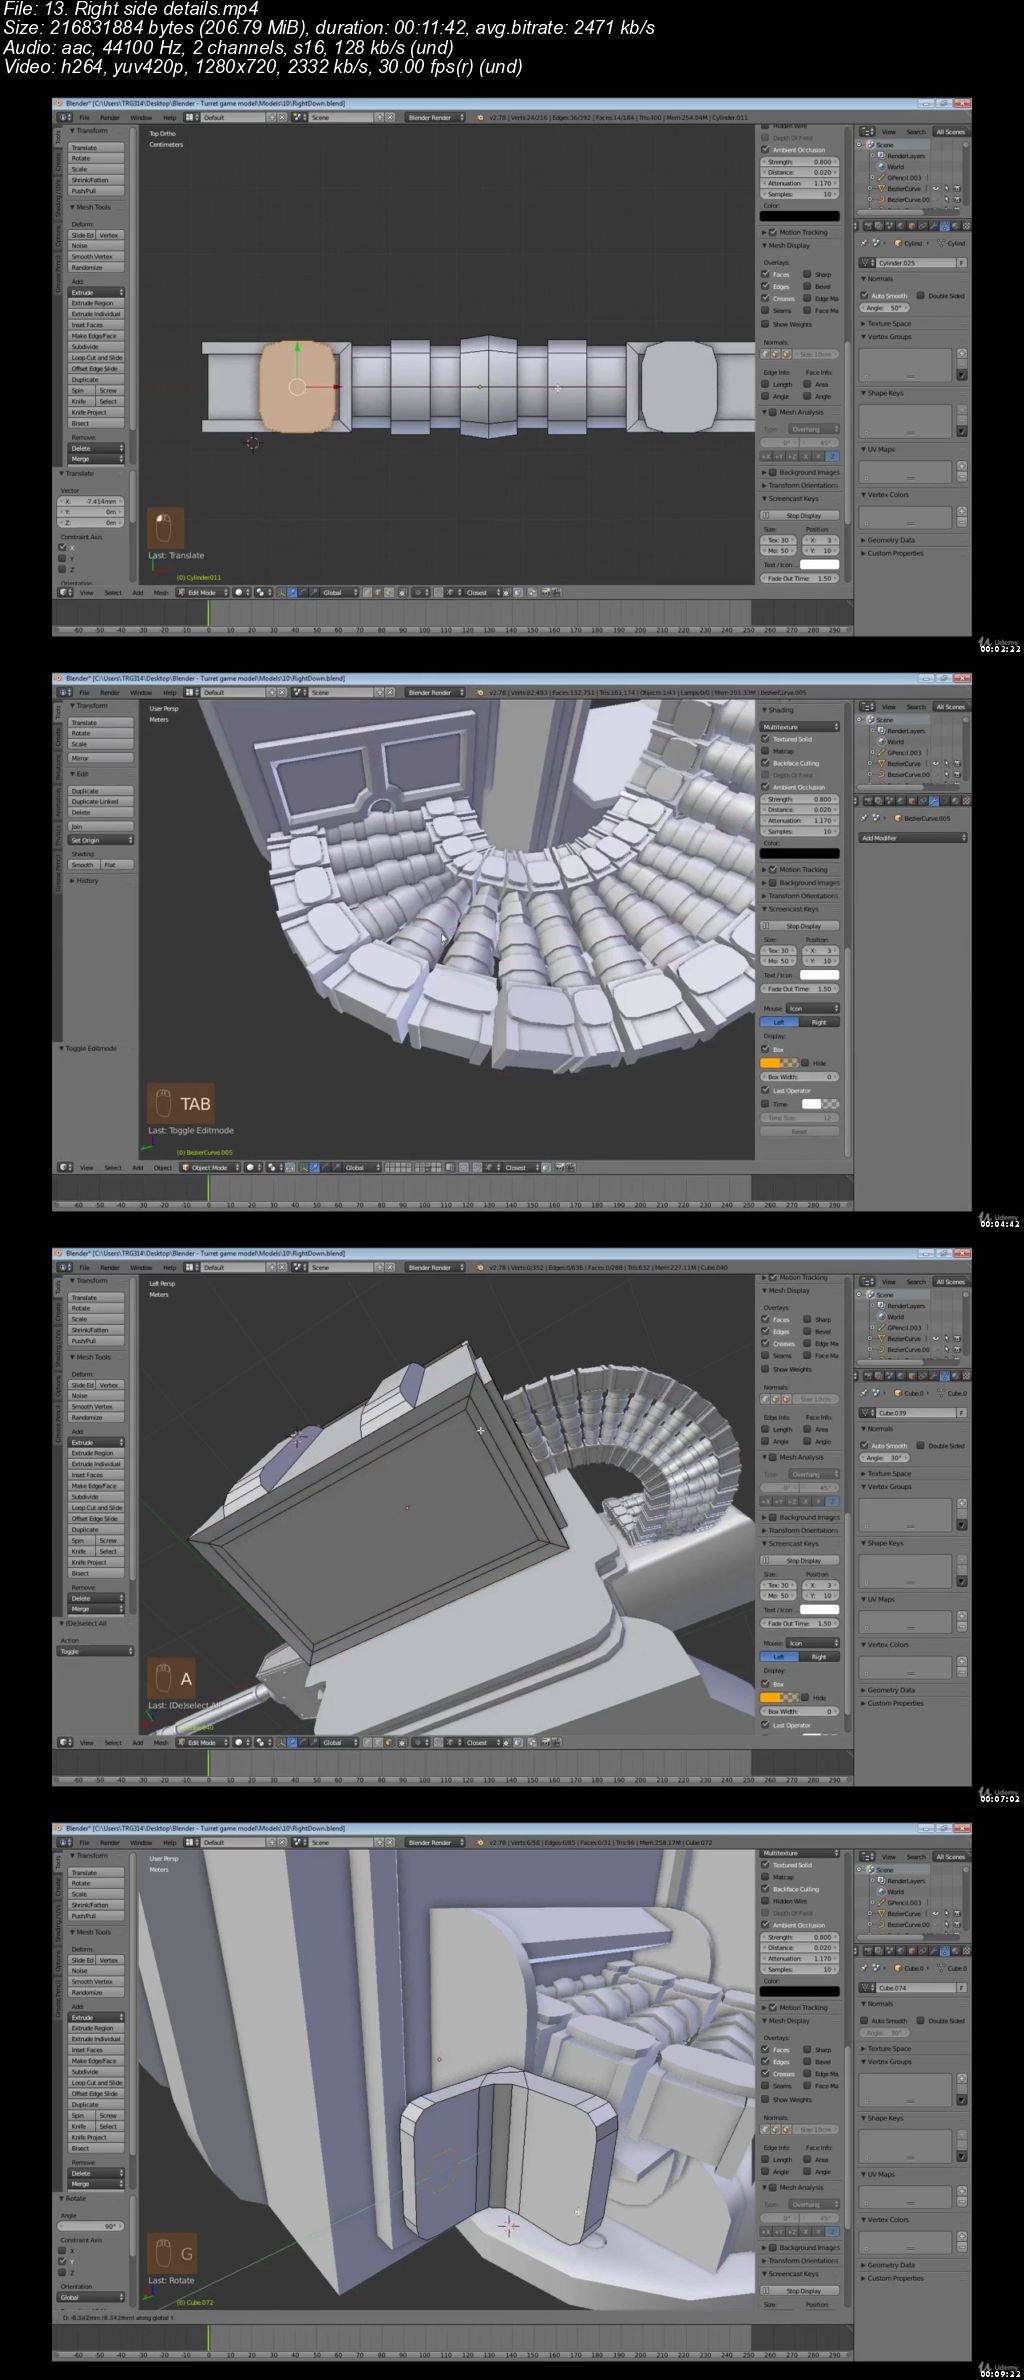
Task: Uncheck Ambient Occlusion in 00:02:22 frame
Action: coord(766,150)
